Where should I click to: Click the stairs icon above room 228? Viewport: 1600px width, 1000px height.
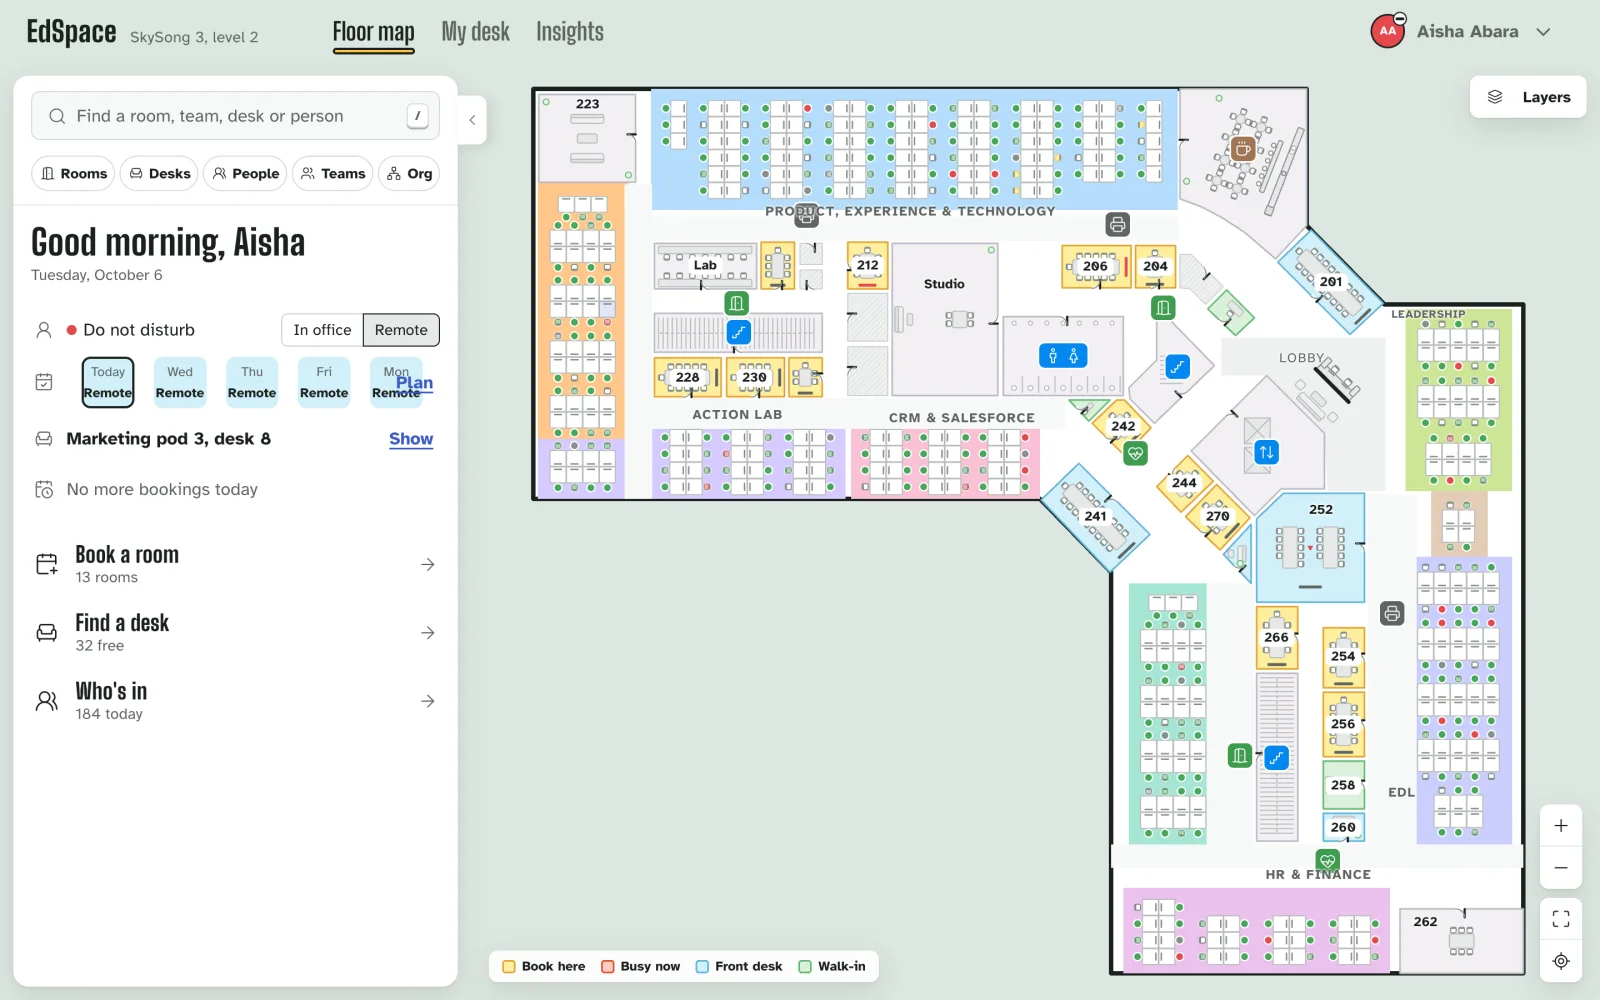click(739, 332)
